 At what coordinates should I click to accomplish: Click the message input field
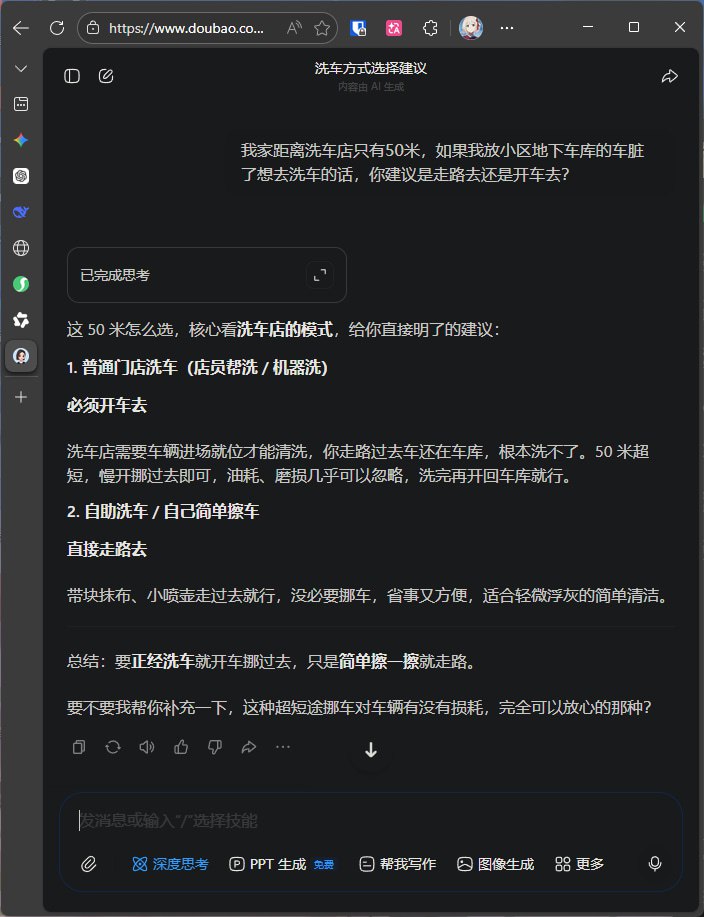(x=370, y=821)
